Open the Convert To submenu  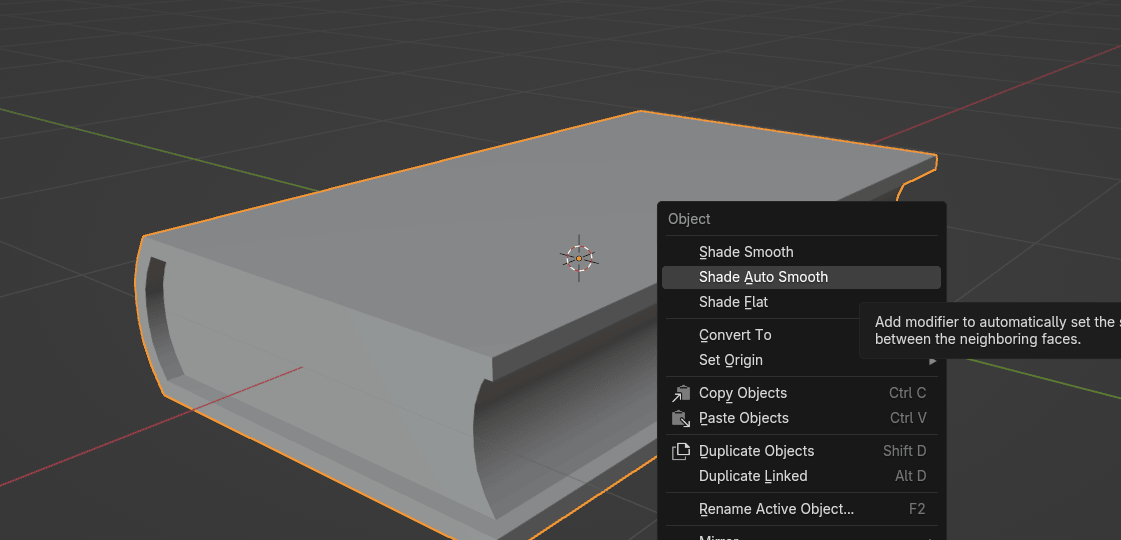tap(735, 335)
